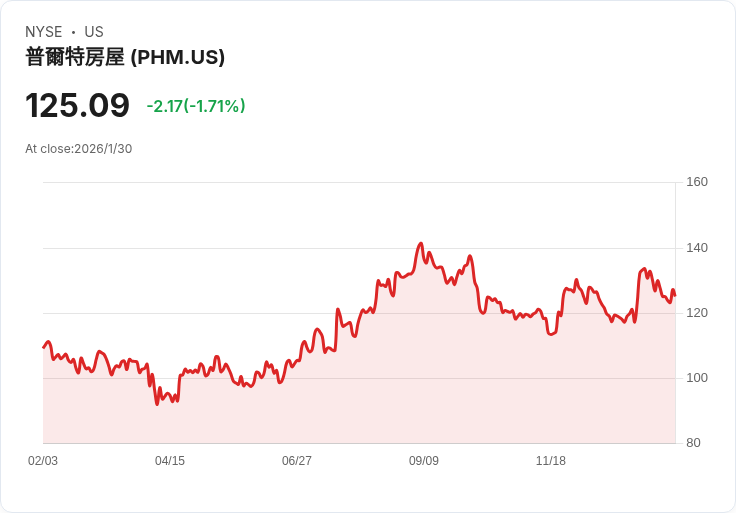Click the green -2.17(-1.71%) change value
This screenshot has height=513, width=736.
(196, 106)
